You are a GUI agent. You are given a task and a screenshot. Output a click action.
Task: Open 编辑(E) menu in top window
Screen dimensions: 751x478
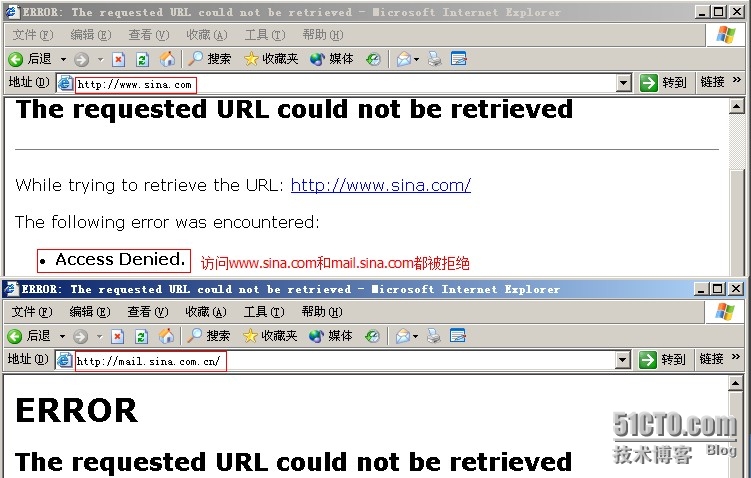click(x=91, y=35)
